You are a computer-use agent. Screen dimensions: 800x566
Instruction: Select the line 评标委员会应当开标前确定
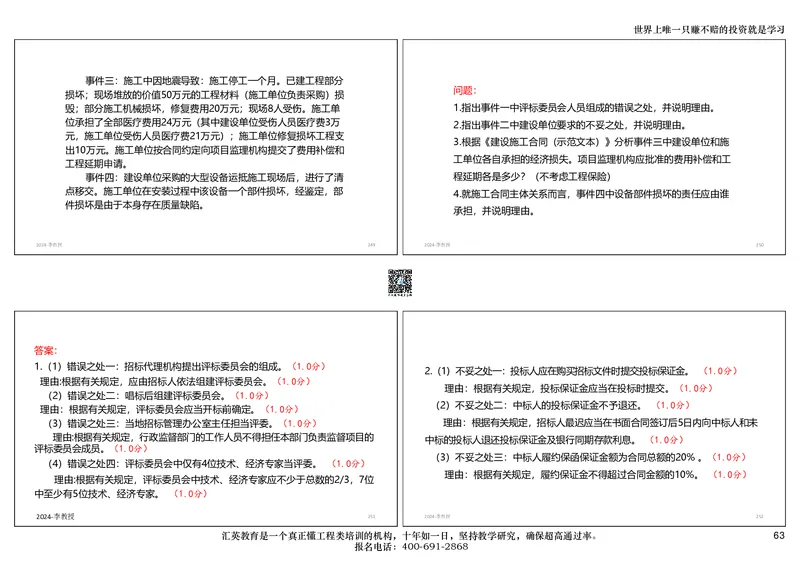click(x=169, y=409)
